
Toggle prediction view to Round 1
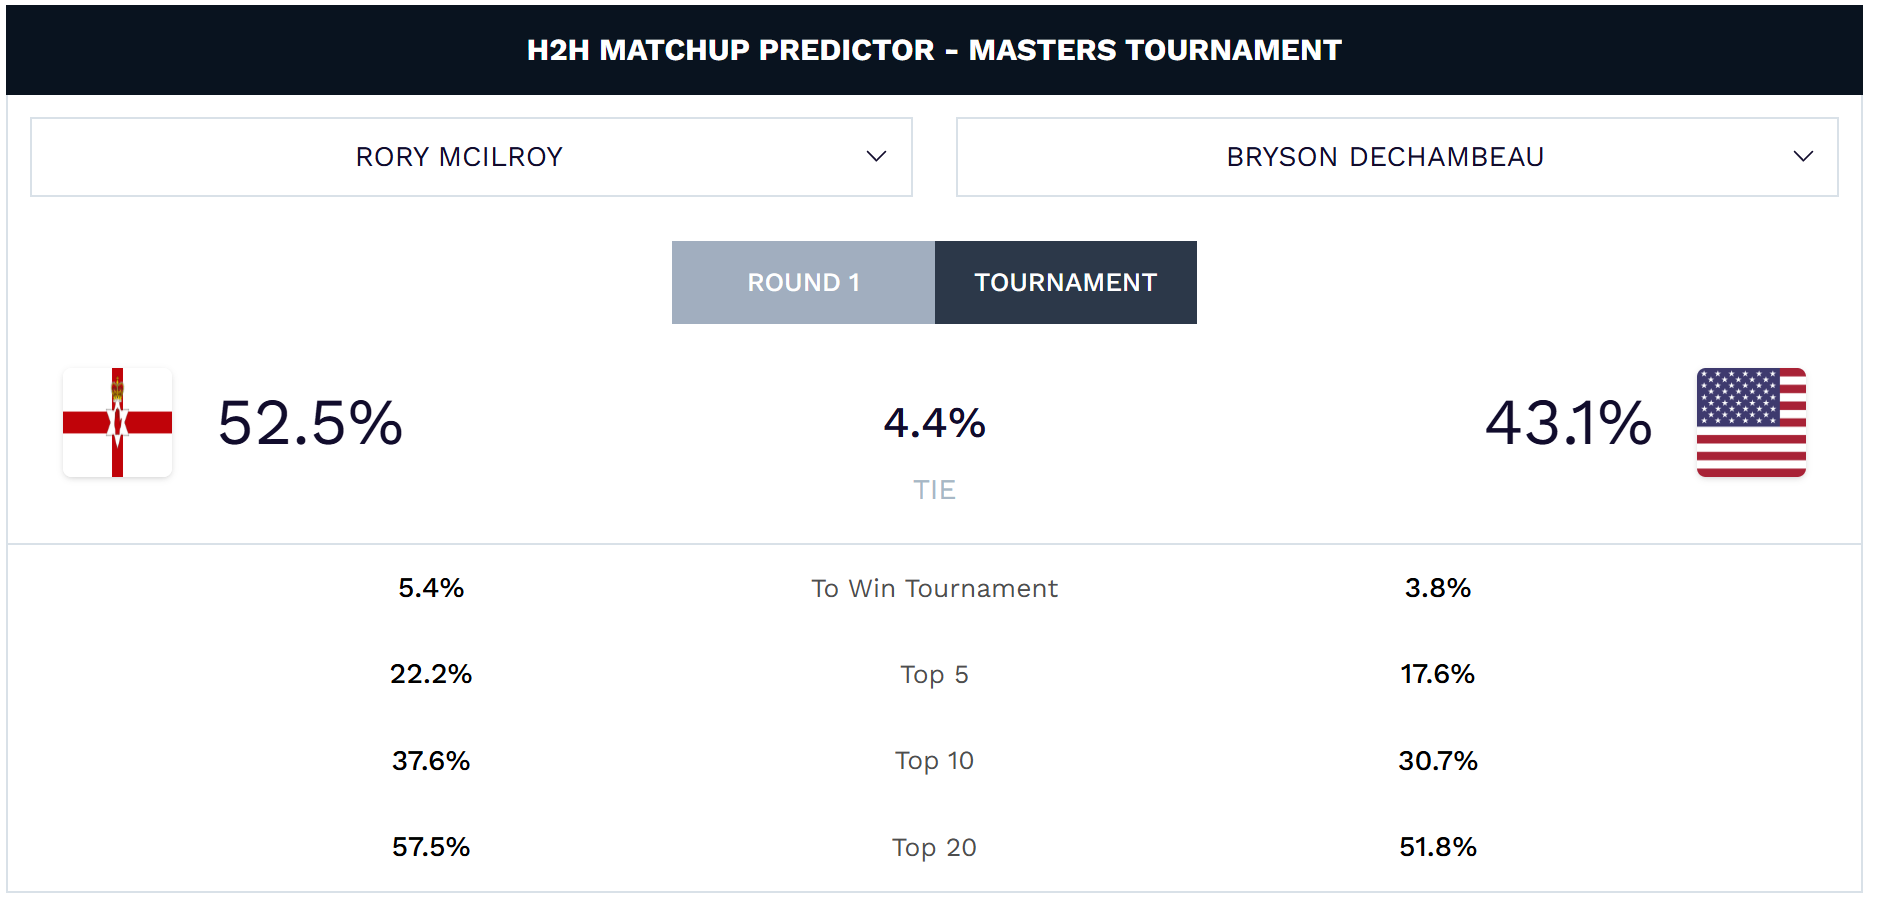click(x=802, y=282)
